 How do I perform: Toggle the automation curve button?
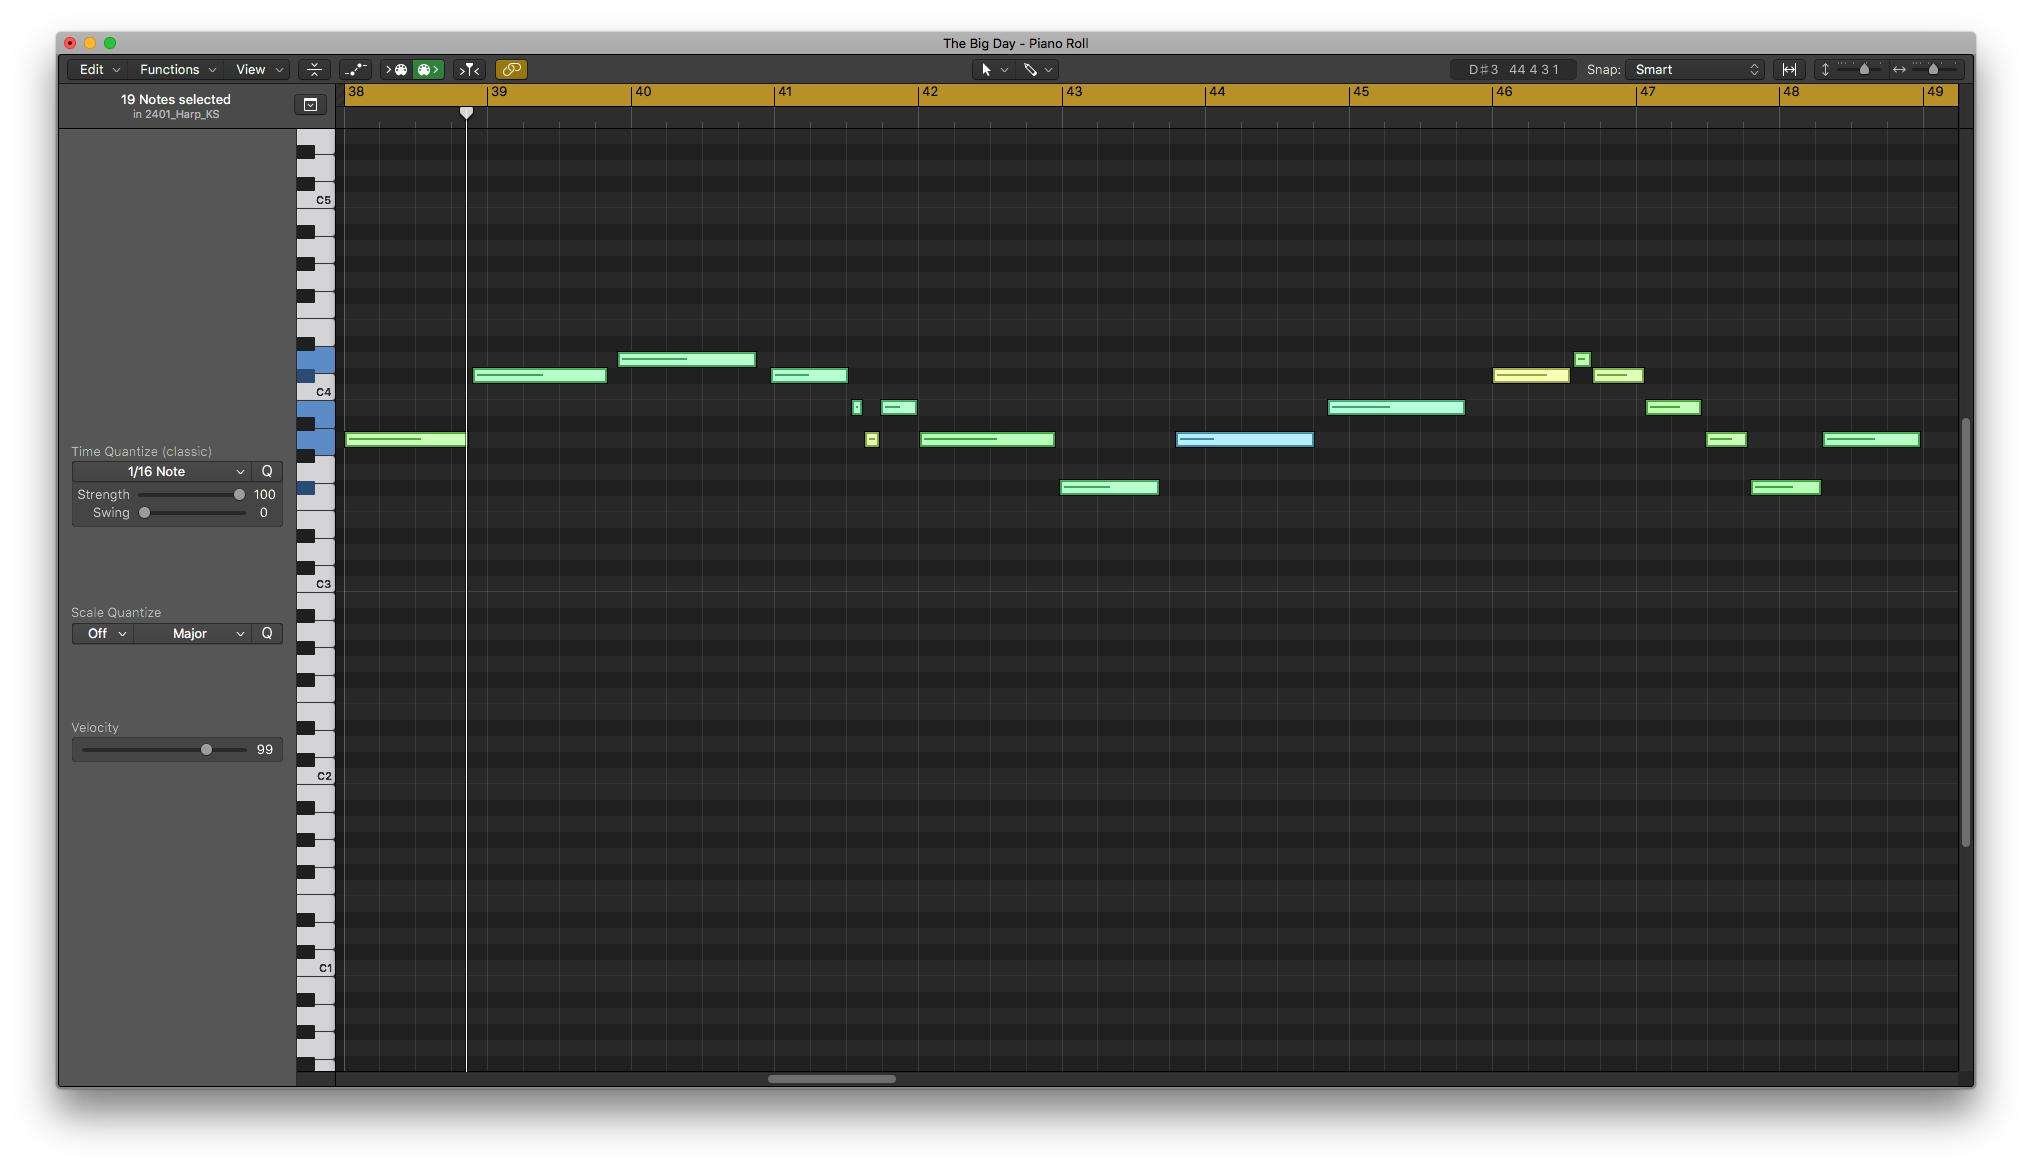click(355, 69)
